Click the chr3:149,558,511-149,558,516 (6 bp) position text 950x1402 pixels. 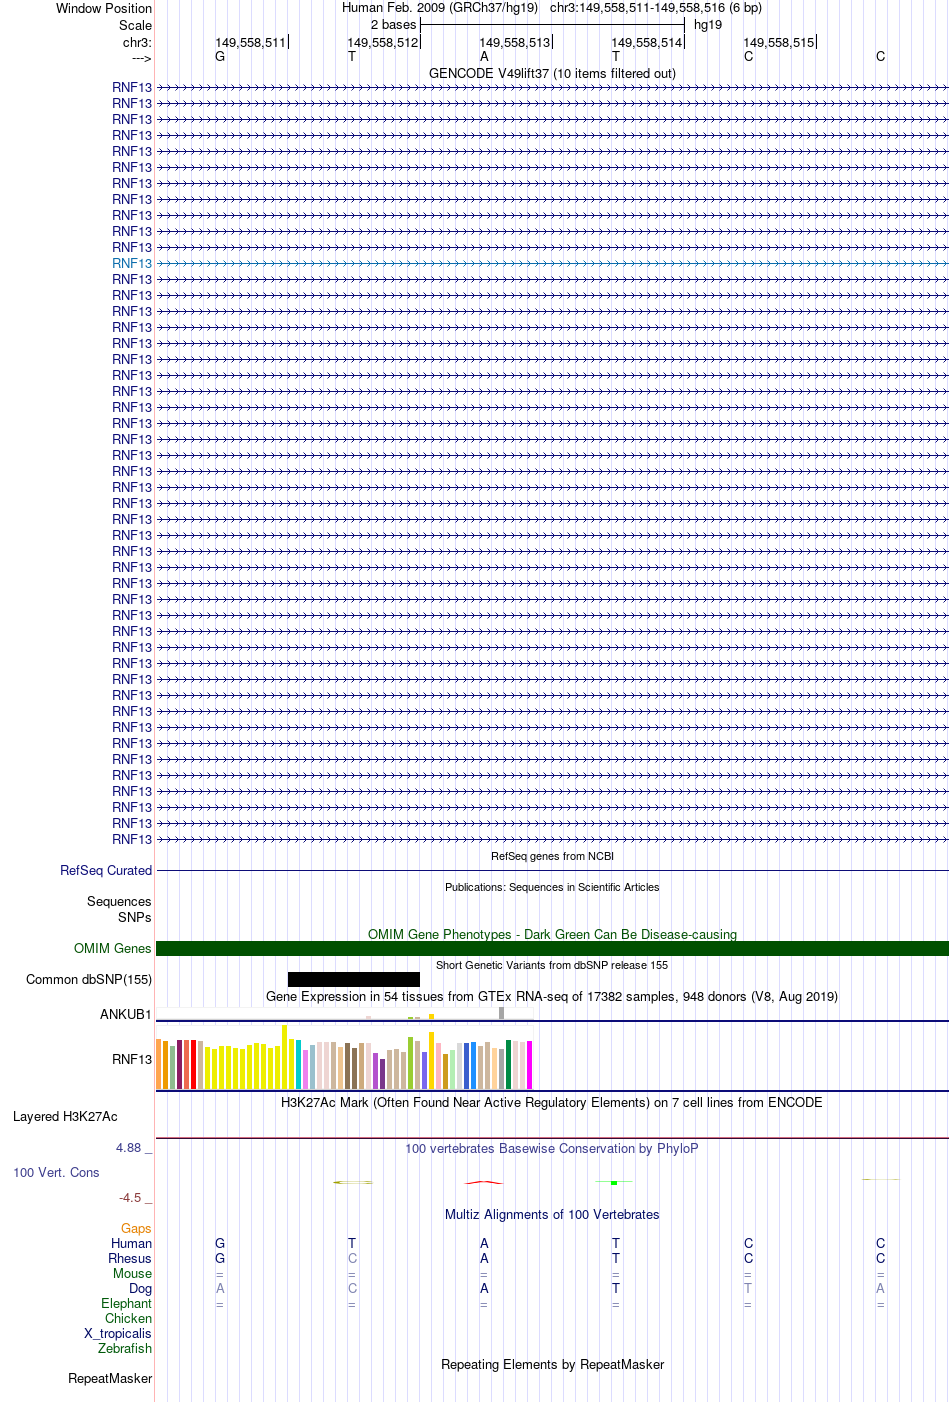tap(656, 7)
